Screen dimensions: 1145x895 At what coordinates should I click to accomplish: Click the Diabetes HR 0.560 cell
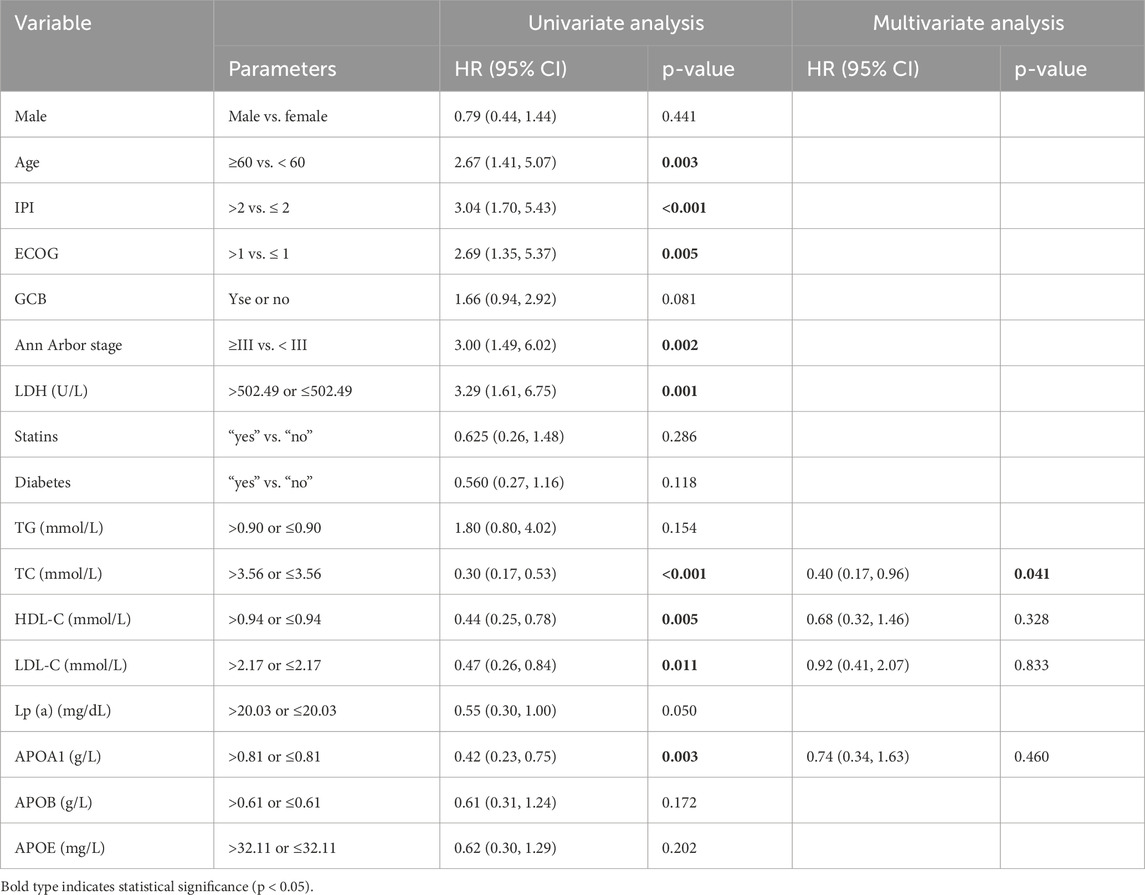click(508, 481)
